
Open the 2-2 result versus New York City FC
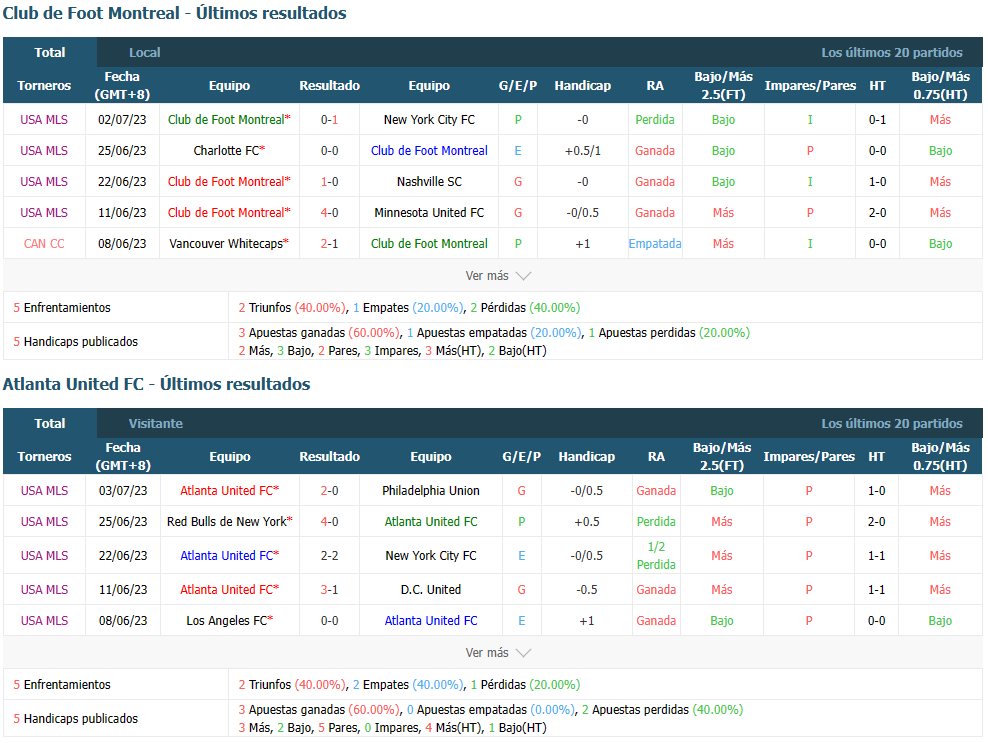[329, 555]
